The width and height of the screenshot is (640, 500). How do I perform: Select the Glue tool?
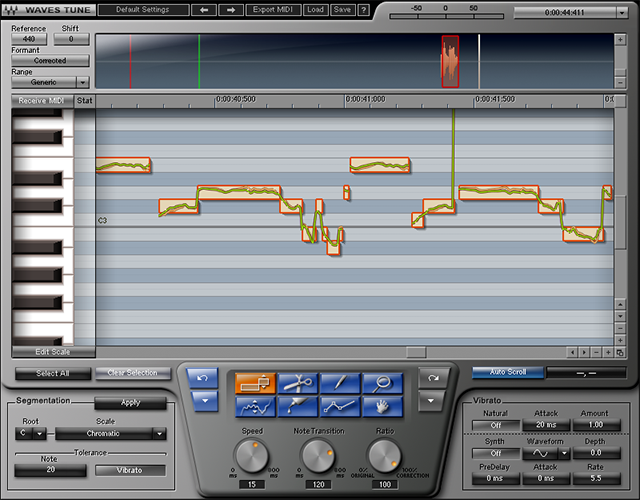click(298, 407)
